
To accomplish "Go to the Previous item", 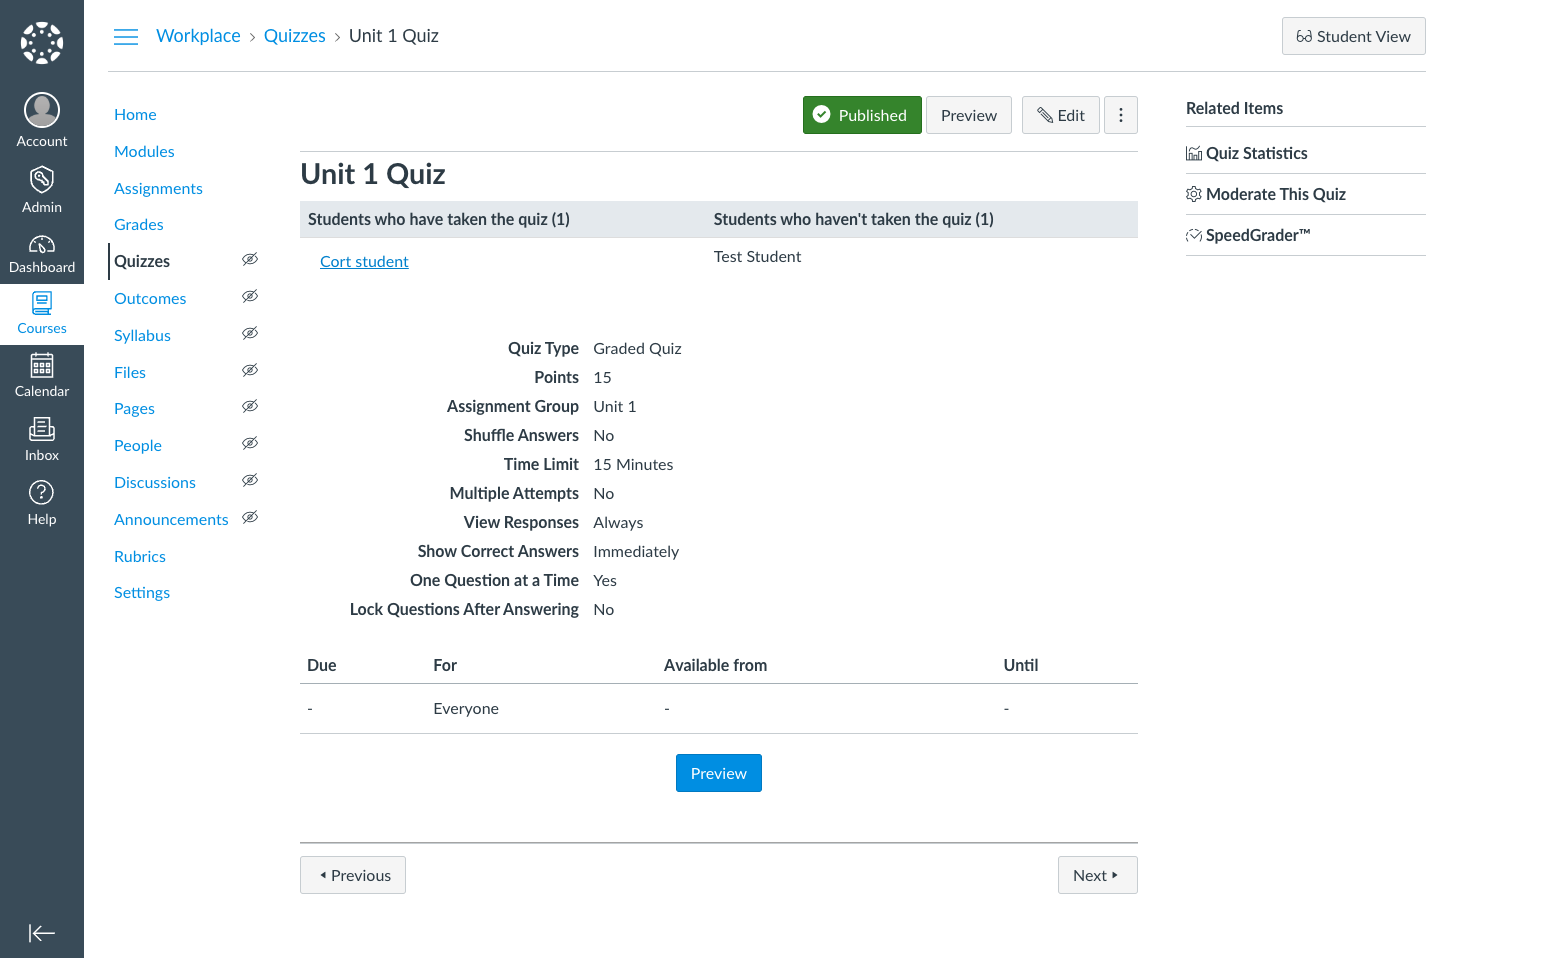I will coord(353,875).
